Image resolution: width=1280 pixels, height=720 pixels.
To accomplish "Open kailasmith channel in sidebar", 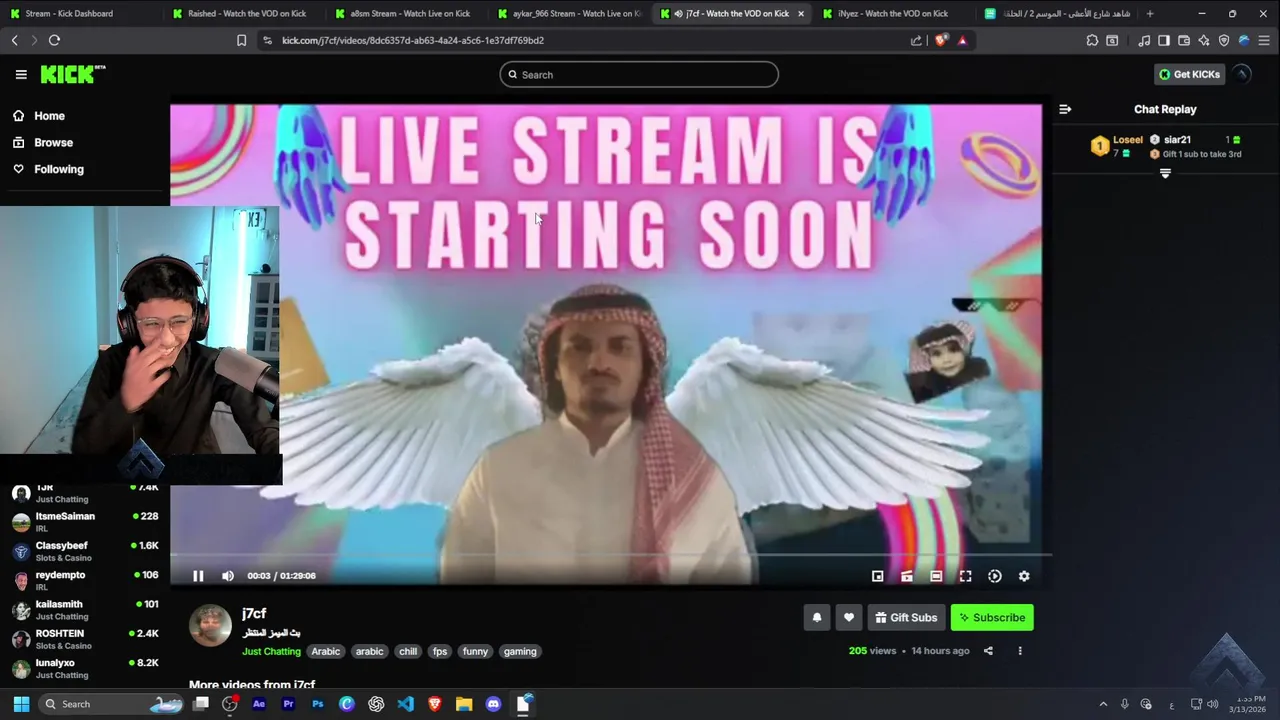I will (85, 609).
